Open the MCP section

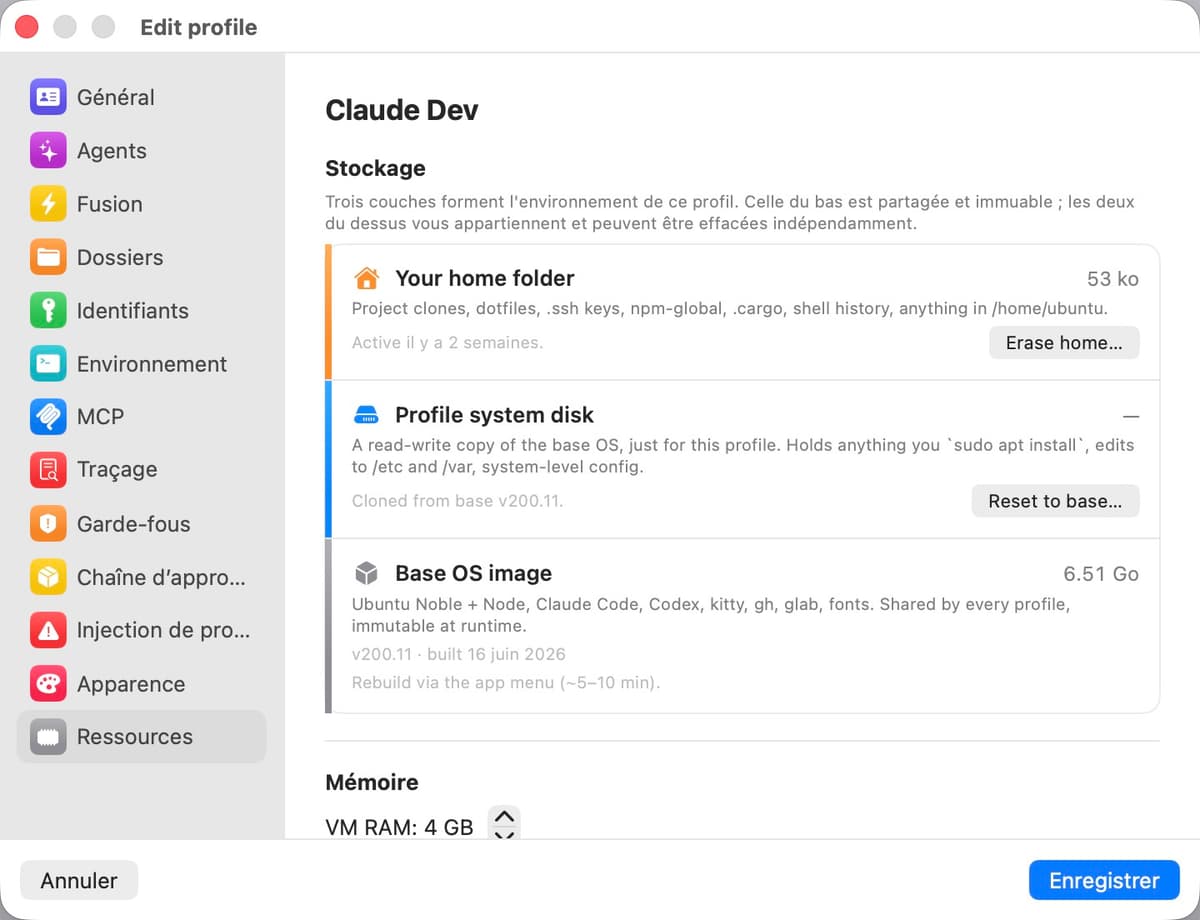[x=141, y=417]
